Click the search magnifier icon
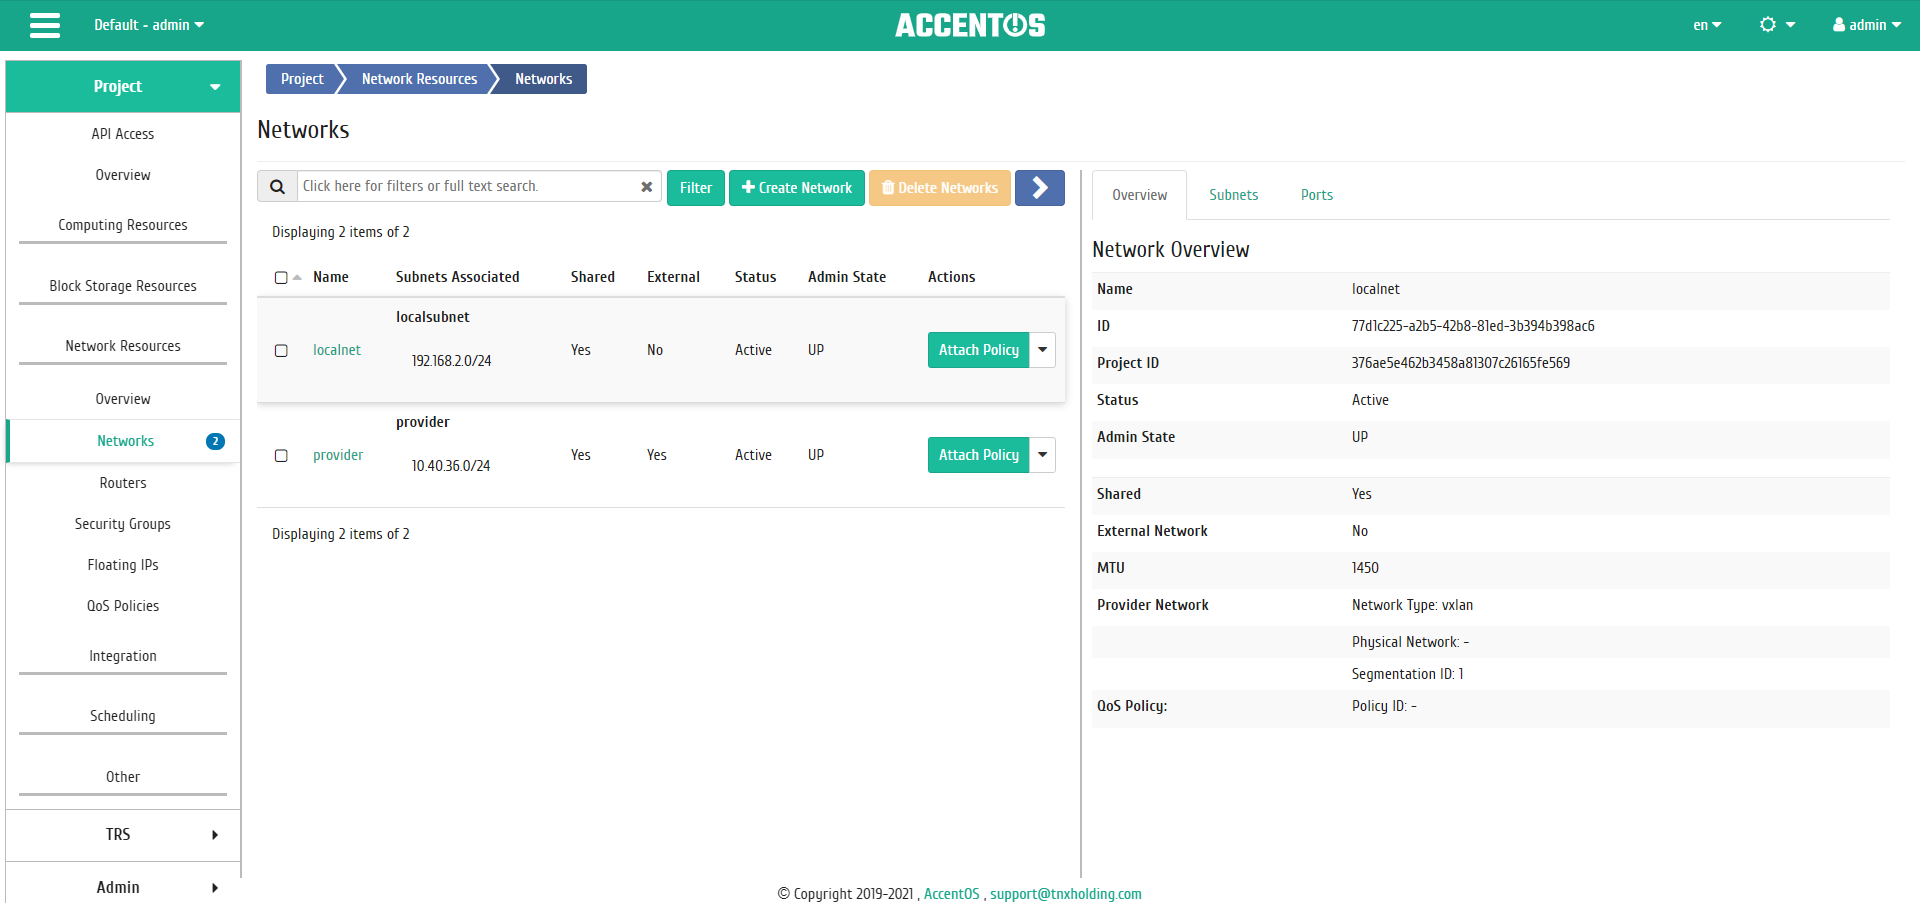 coord(277,186)
